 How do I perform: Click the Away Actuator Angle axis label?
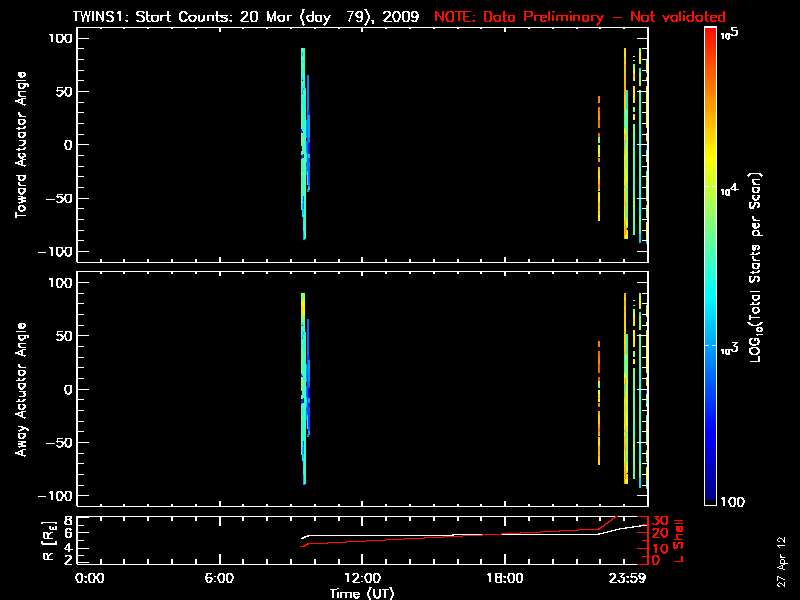pos(20,390)
